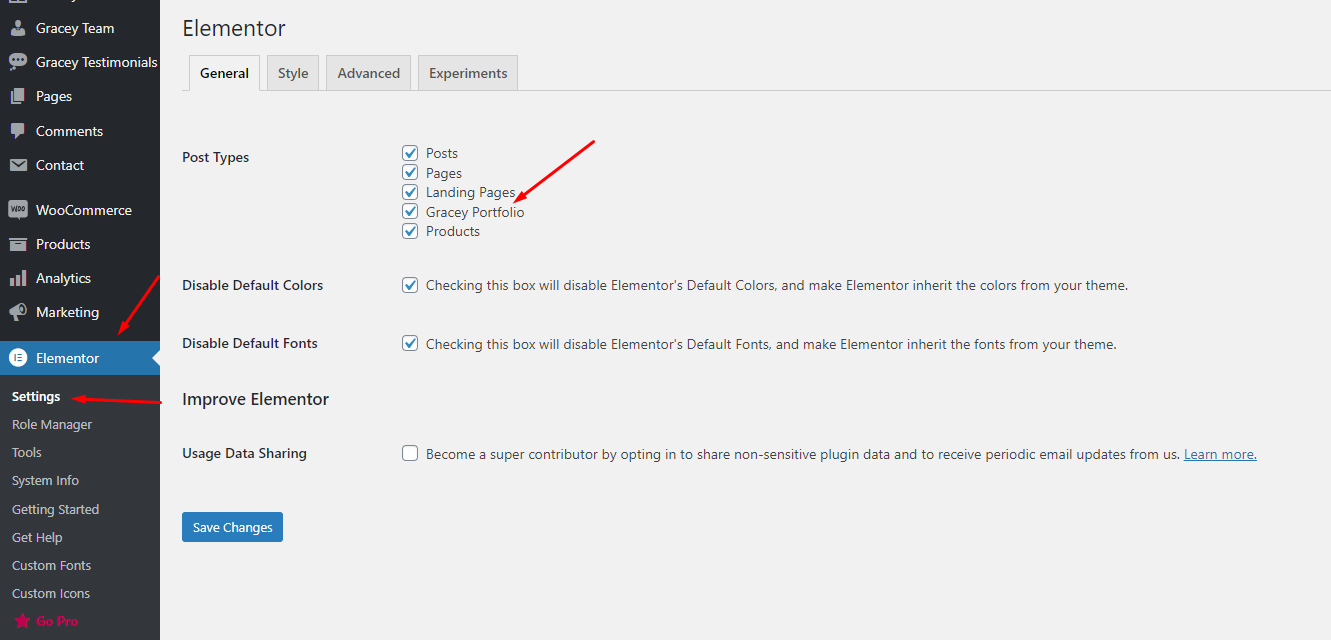
Task: Click the Elementor logo icon in sidebar
Action: 18,358
